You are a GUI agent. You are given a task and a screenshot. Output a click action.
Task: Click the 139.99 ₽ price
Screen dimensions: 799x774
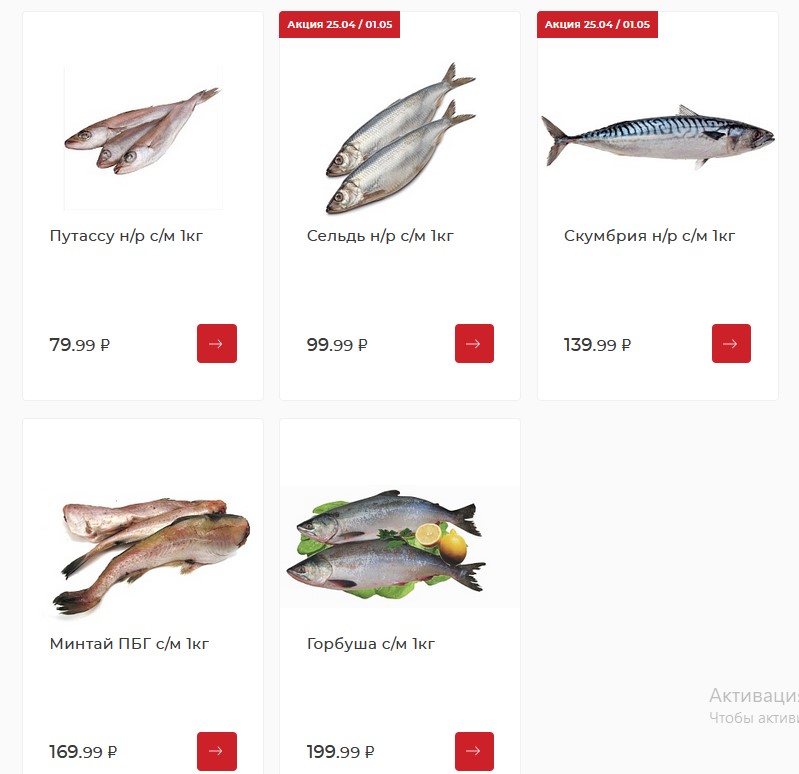597,345
